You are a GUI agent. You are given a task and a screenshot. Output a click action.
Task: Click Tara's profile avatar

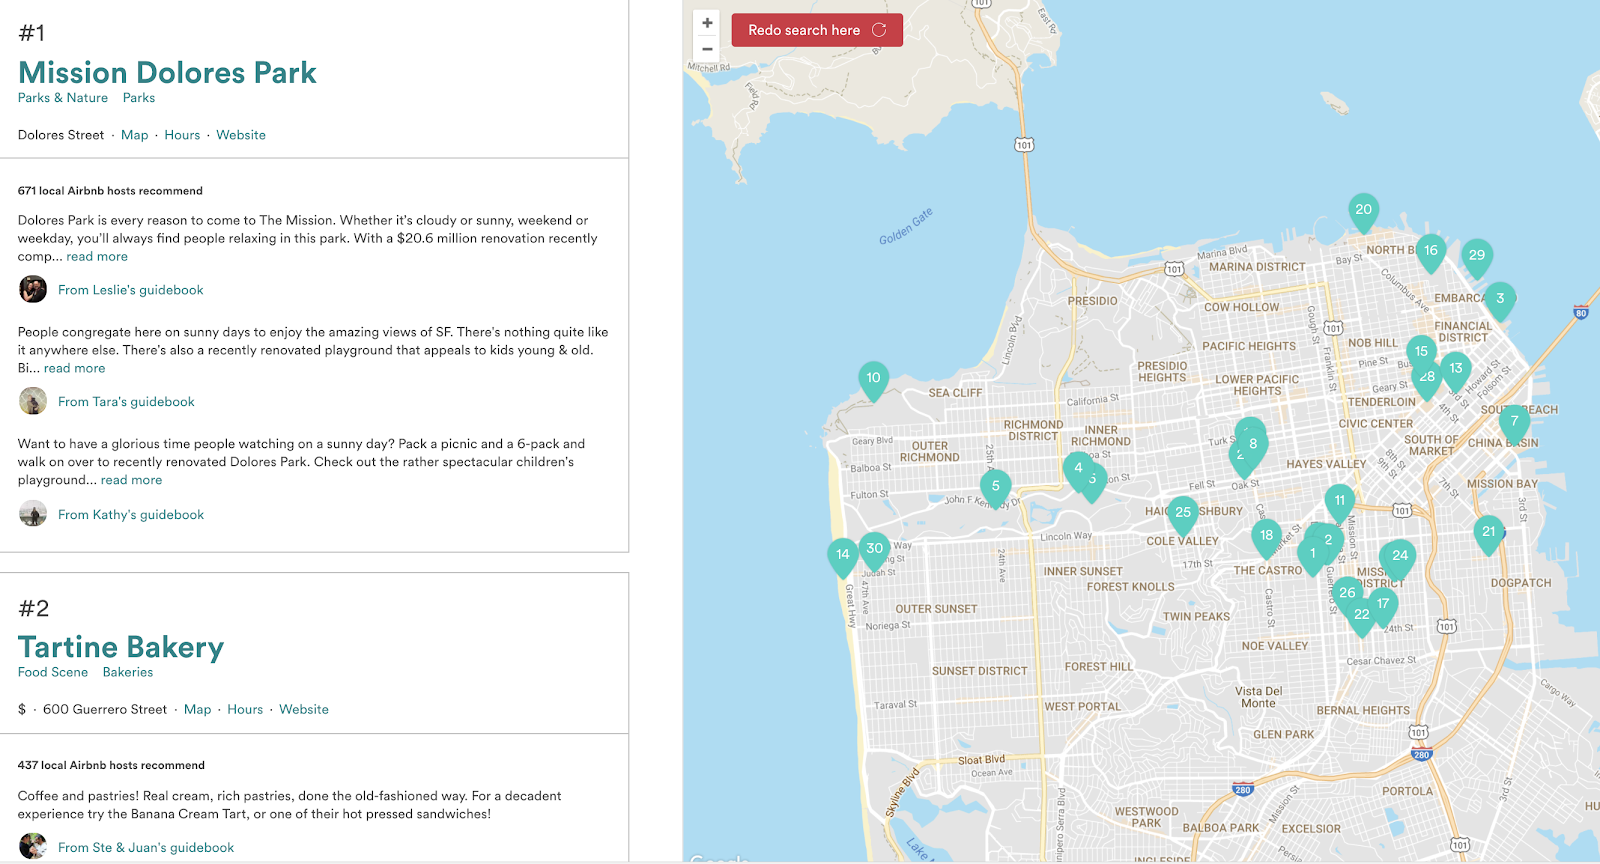tap(33, 401)
